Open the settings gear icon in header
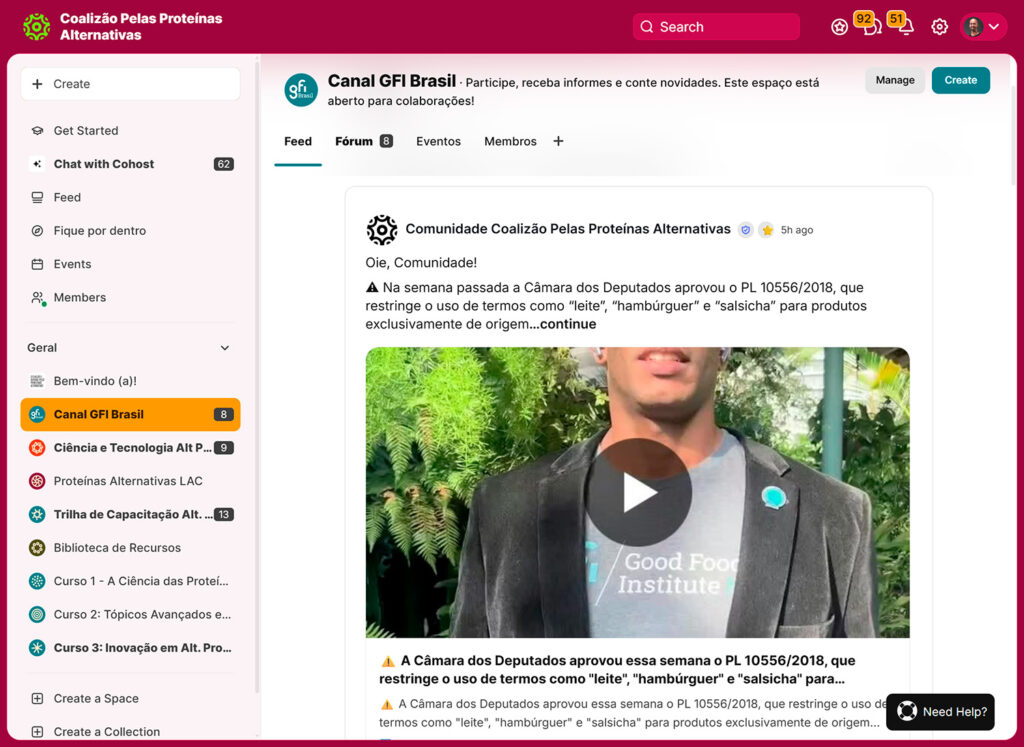 939,27
